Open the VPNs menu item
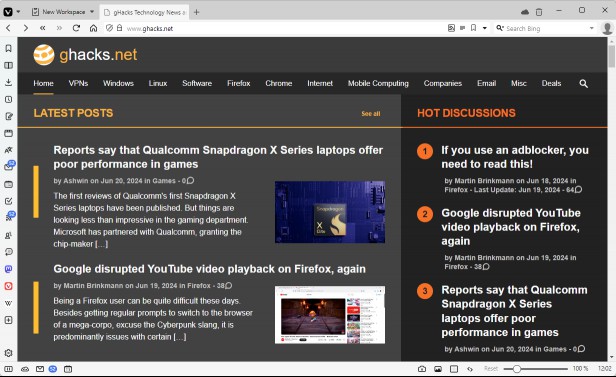Viewport: 616px width, 377px height. click(x=78, y=83)
